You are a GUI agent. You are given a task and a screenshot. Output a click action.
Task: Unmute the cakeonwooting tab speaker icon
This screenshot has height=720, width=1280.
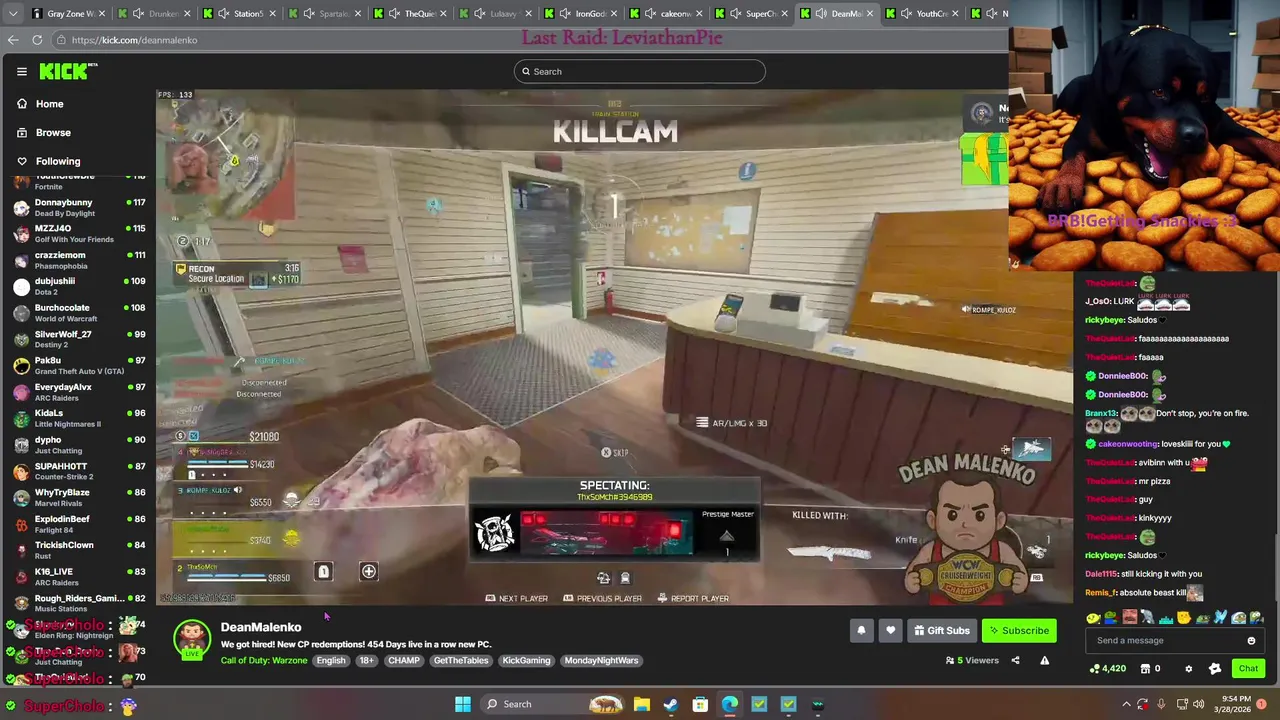click(650, 13)
